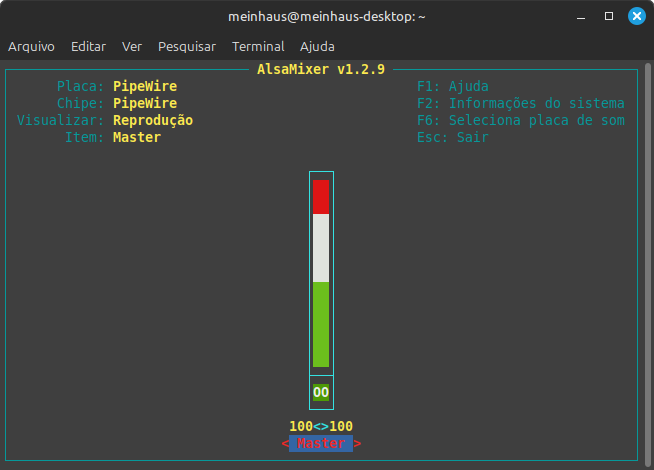654x470 pixels.
Task: Toggle the Master mute indicator OO
Action: (x=321, y=392)
